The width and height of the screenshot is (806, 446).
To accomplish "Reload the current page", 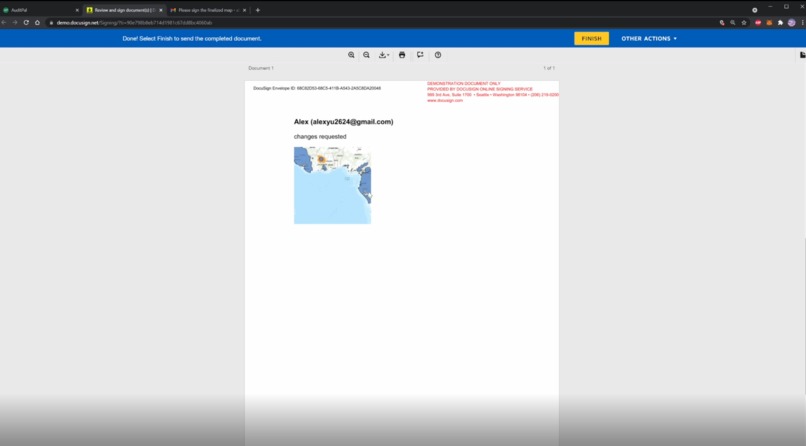I will [x=26, y=23].
